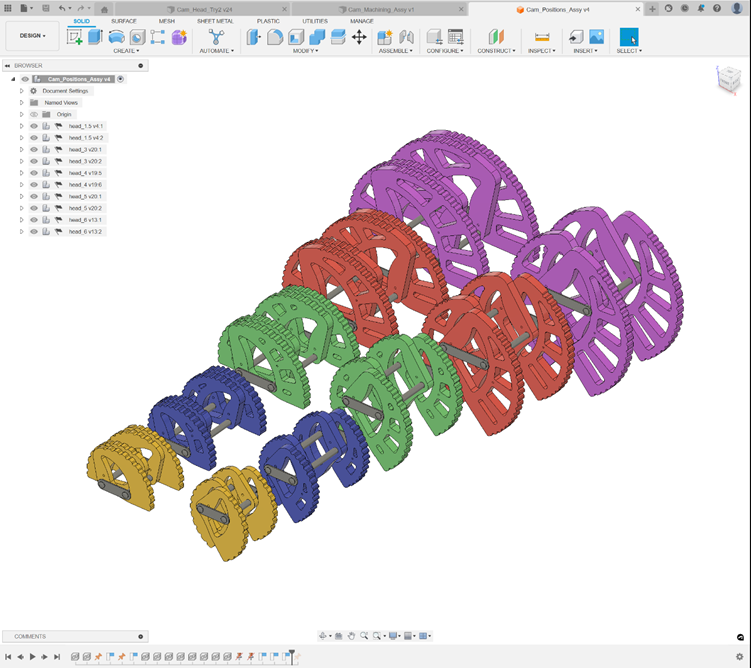
Task: Open the CONSTRUCT menu label
Action: click(496, 50)
